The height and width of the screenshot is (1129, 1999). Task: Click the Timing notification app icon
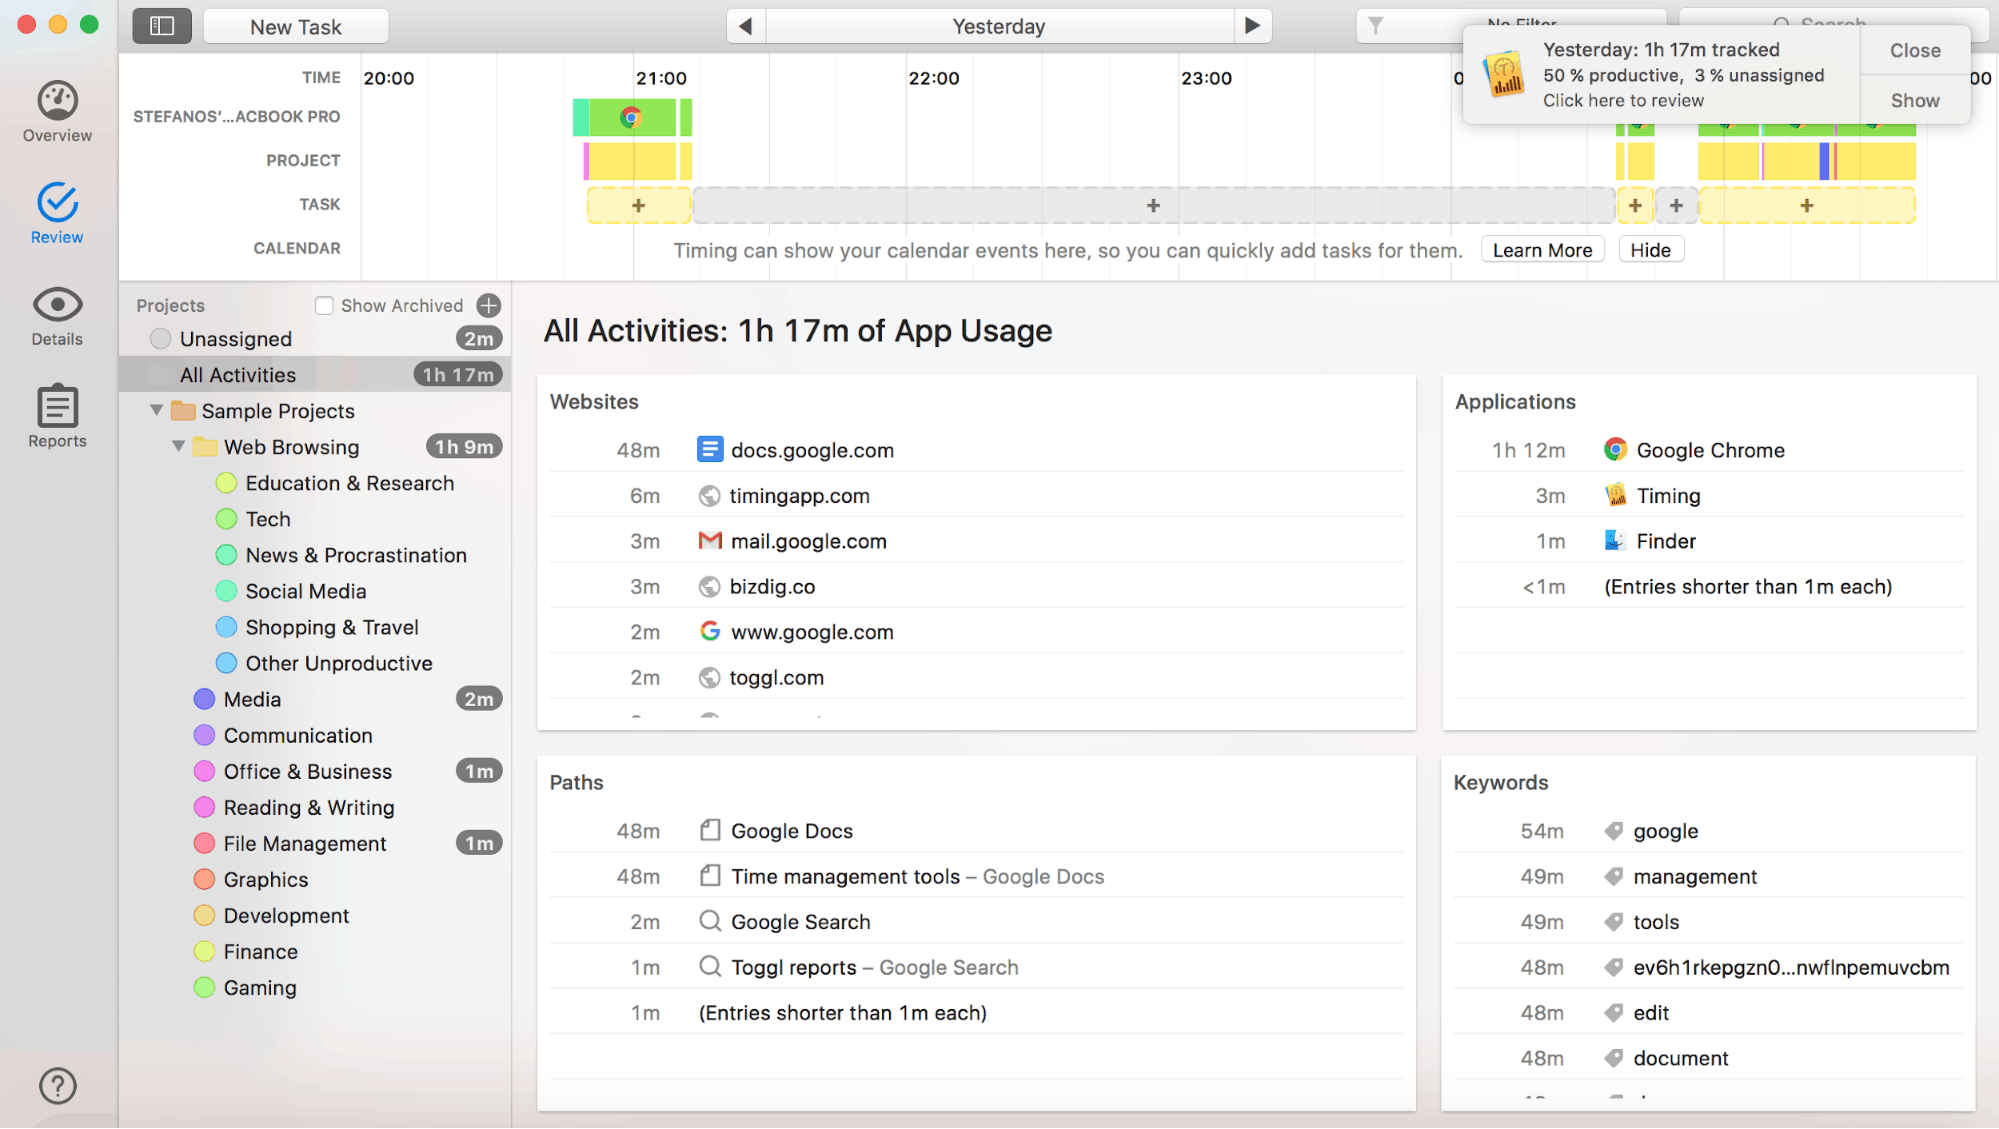(x=1503, y=75)
